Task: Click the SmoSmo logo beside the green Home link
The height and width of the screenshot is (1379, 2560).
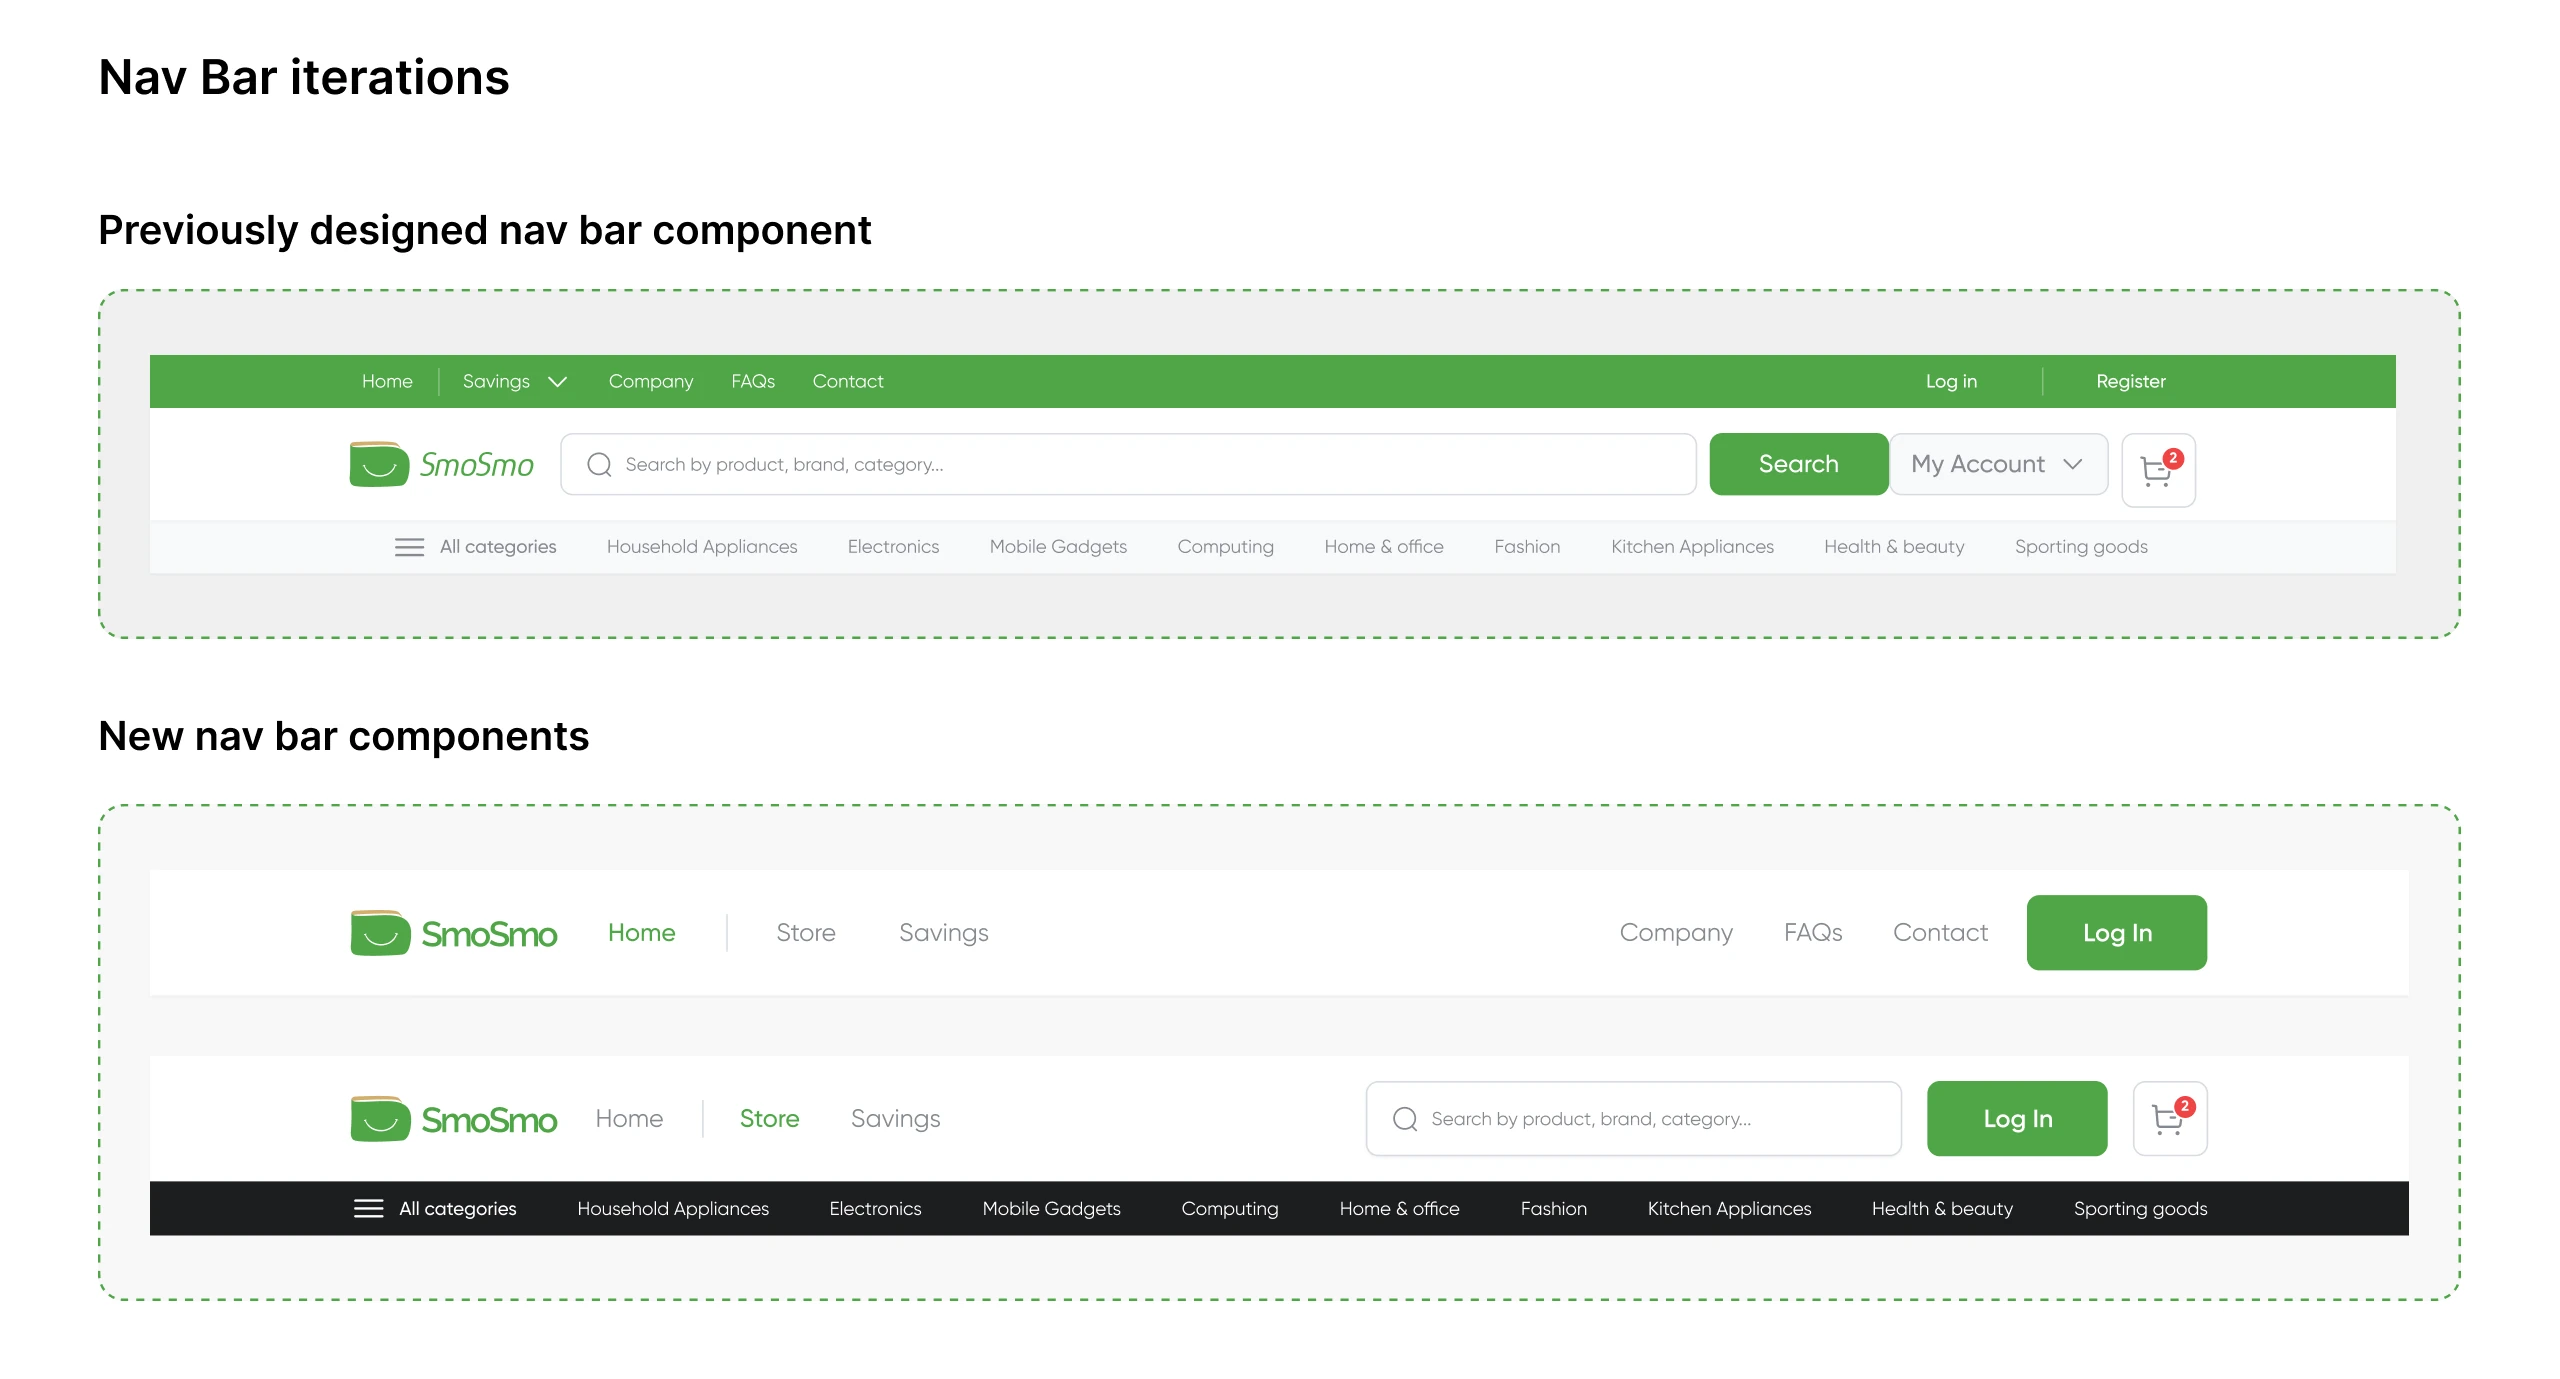Action: tap(453, 933)
